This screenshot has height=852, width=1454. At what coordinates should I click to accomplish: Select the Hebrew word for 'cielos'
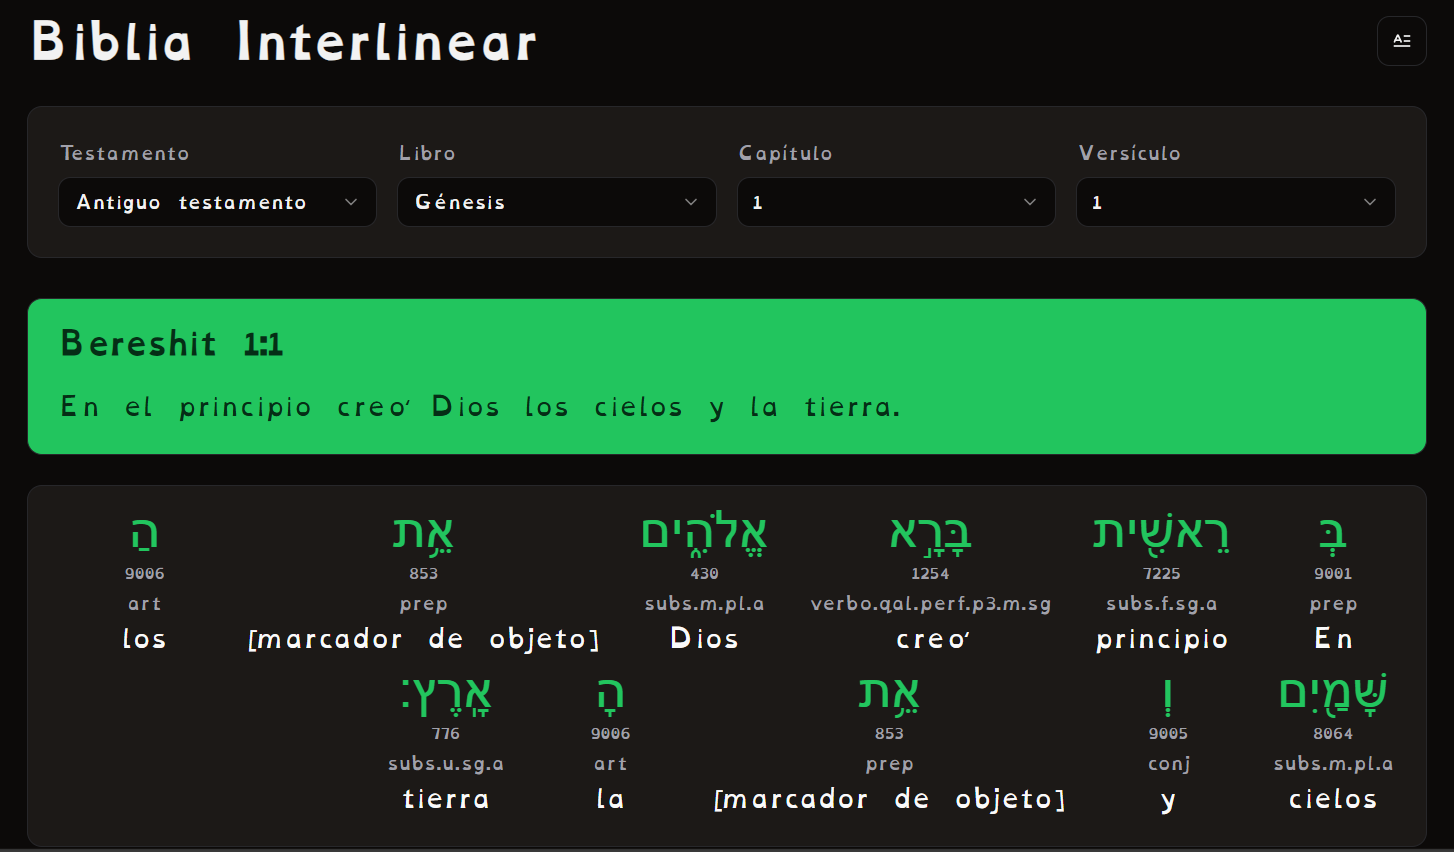pos(1332,693)
